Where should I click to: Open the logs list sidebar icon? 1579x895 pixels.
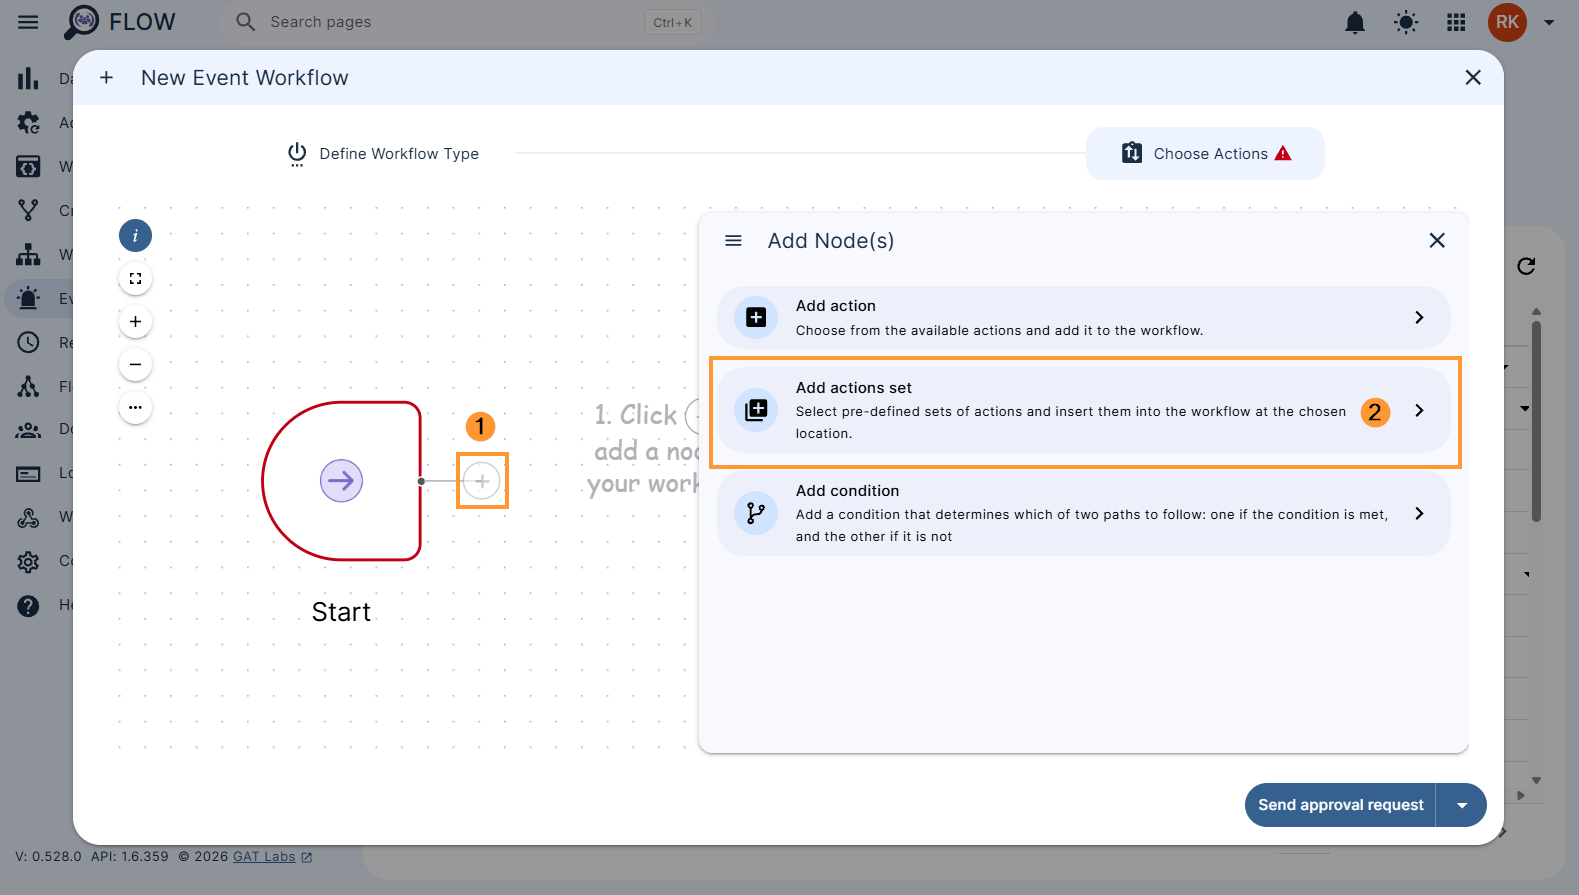[28, 474]
